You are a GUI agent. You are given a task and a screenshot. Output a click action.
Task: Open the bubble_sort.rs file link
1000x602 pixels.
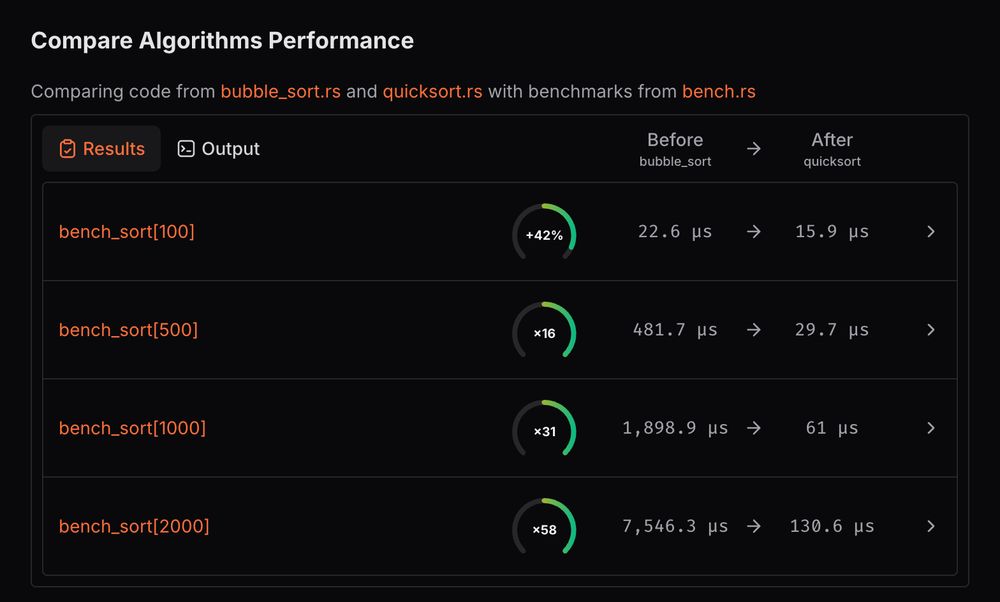click(280, 92)
